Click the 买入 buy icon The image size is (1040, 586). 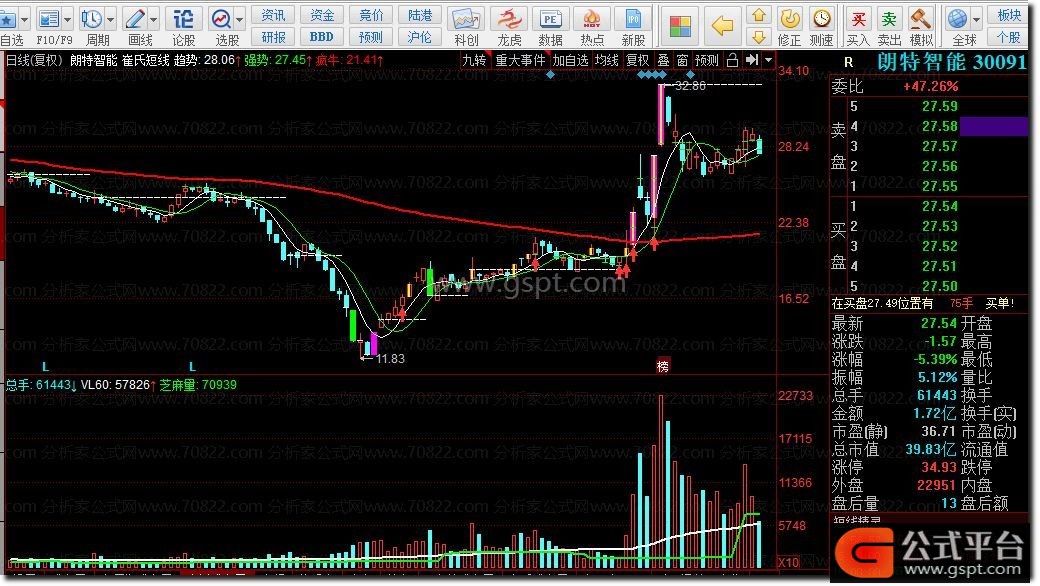point(858,19)
